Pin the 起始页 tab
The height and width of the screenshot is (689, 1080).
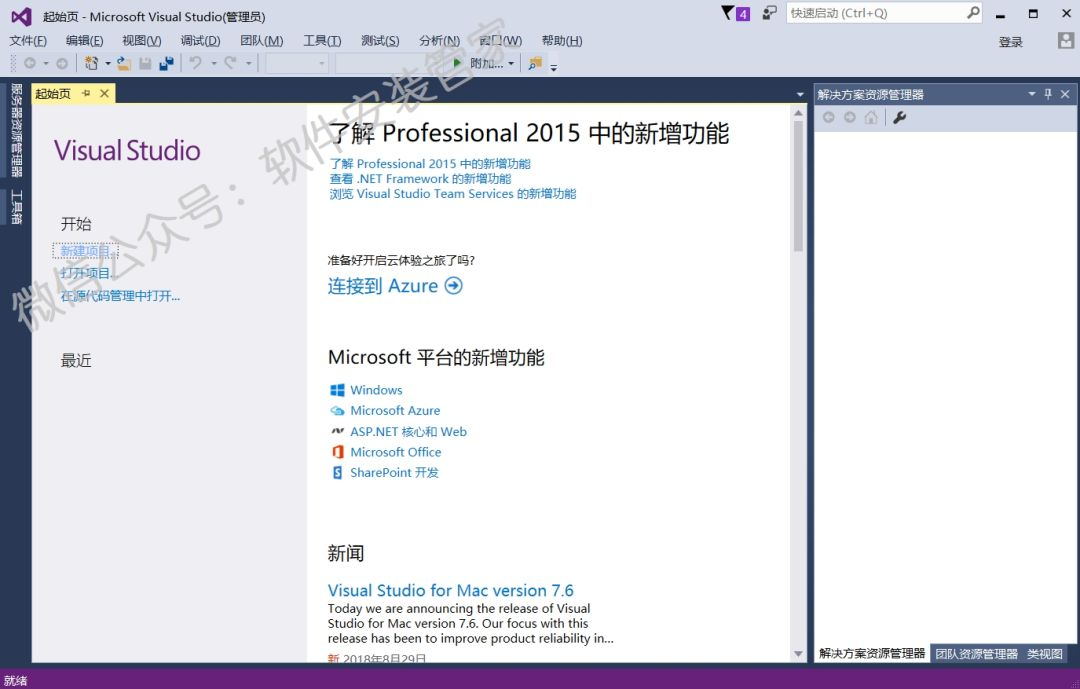click(x=86, y=94)
